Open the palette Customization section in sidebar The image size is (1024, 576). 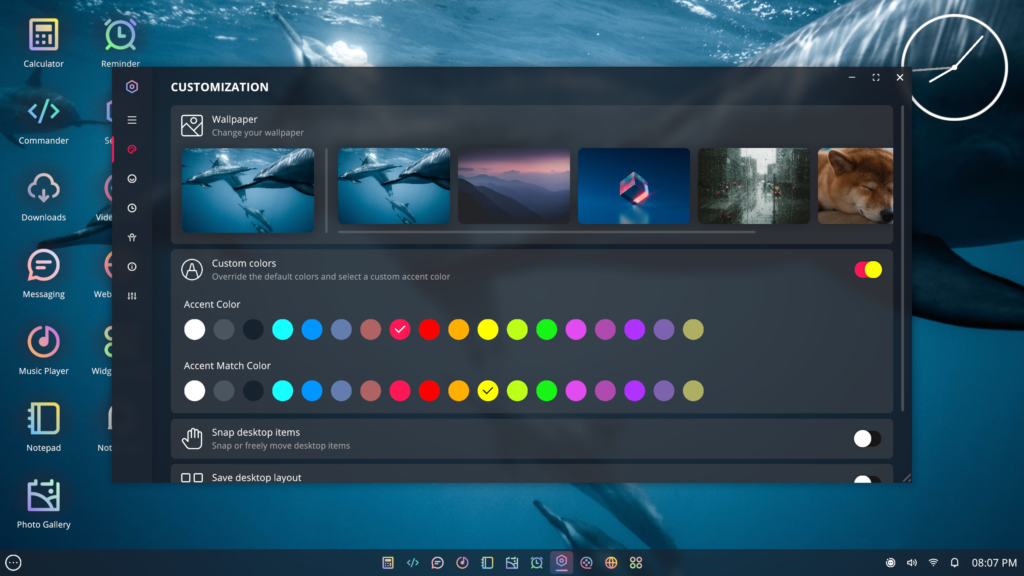pyautogui.click(x=131, y=149)
